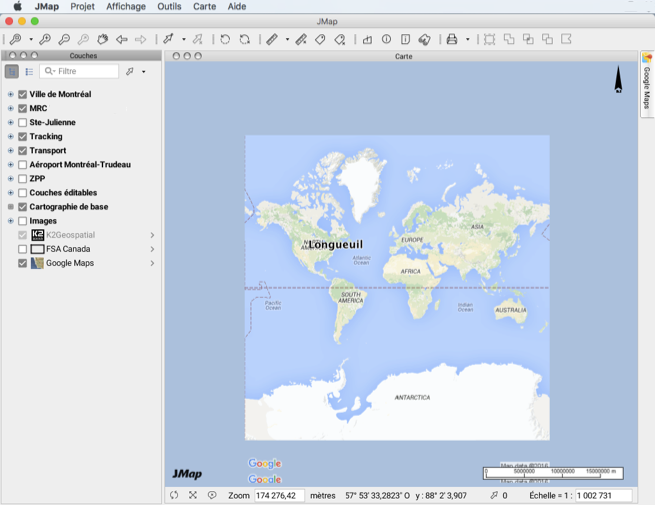Select the label tag tool
This screenshot has height=505, width=655.
(320, 39)
